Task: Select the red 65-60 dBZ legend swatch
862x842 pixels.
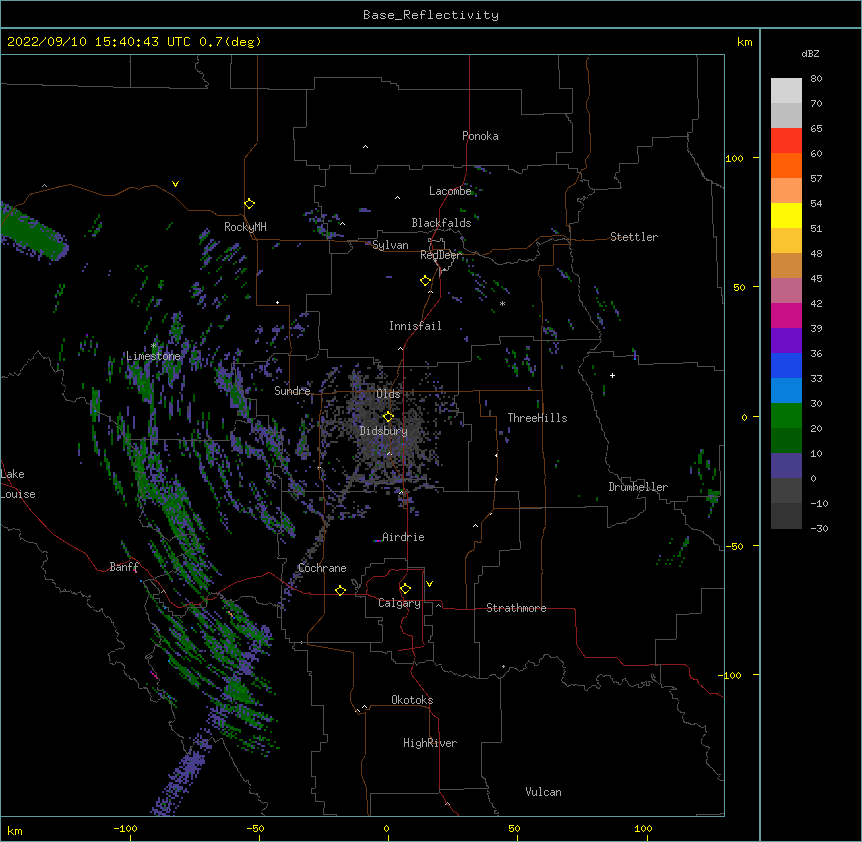Action: point(786,140)
